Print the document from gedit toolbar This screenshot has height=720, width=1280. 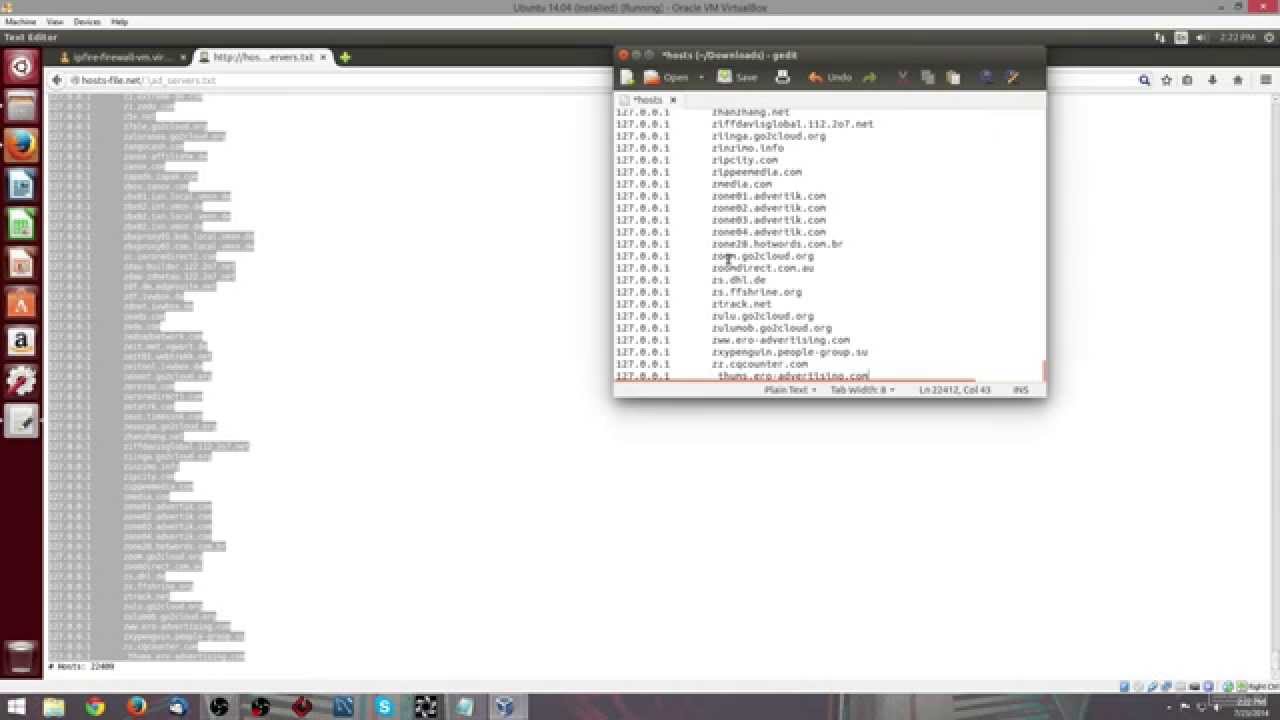point(783,77)
